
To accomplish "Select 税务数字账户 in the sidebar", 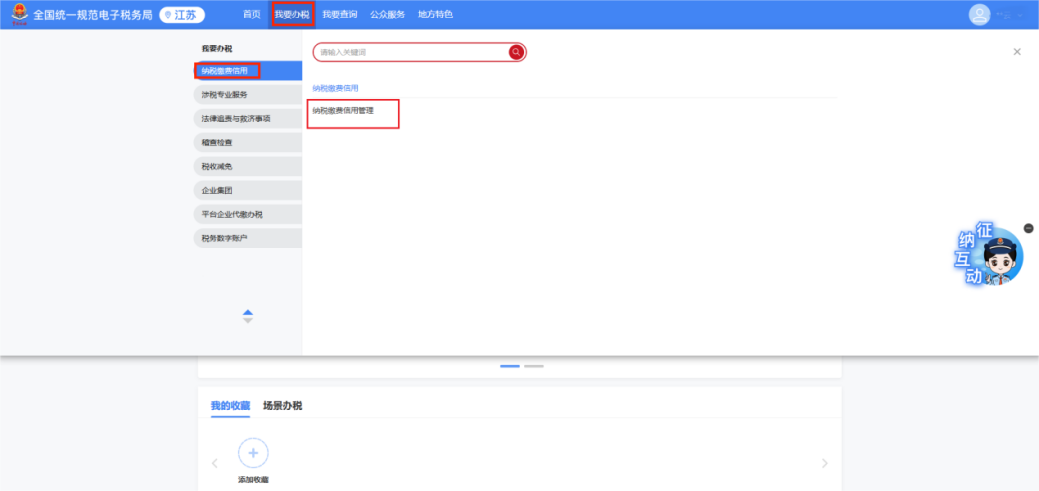I will [x=247, y=238].
